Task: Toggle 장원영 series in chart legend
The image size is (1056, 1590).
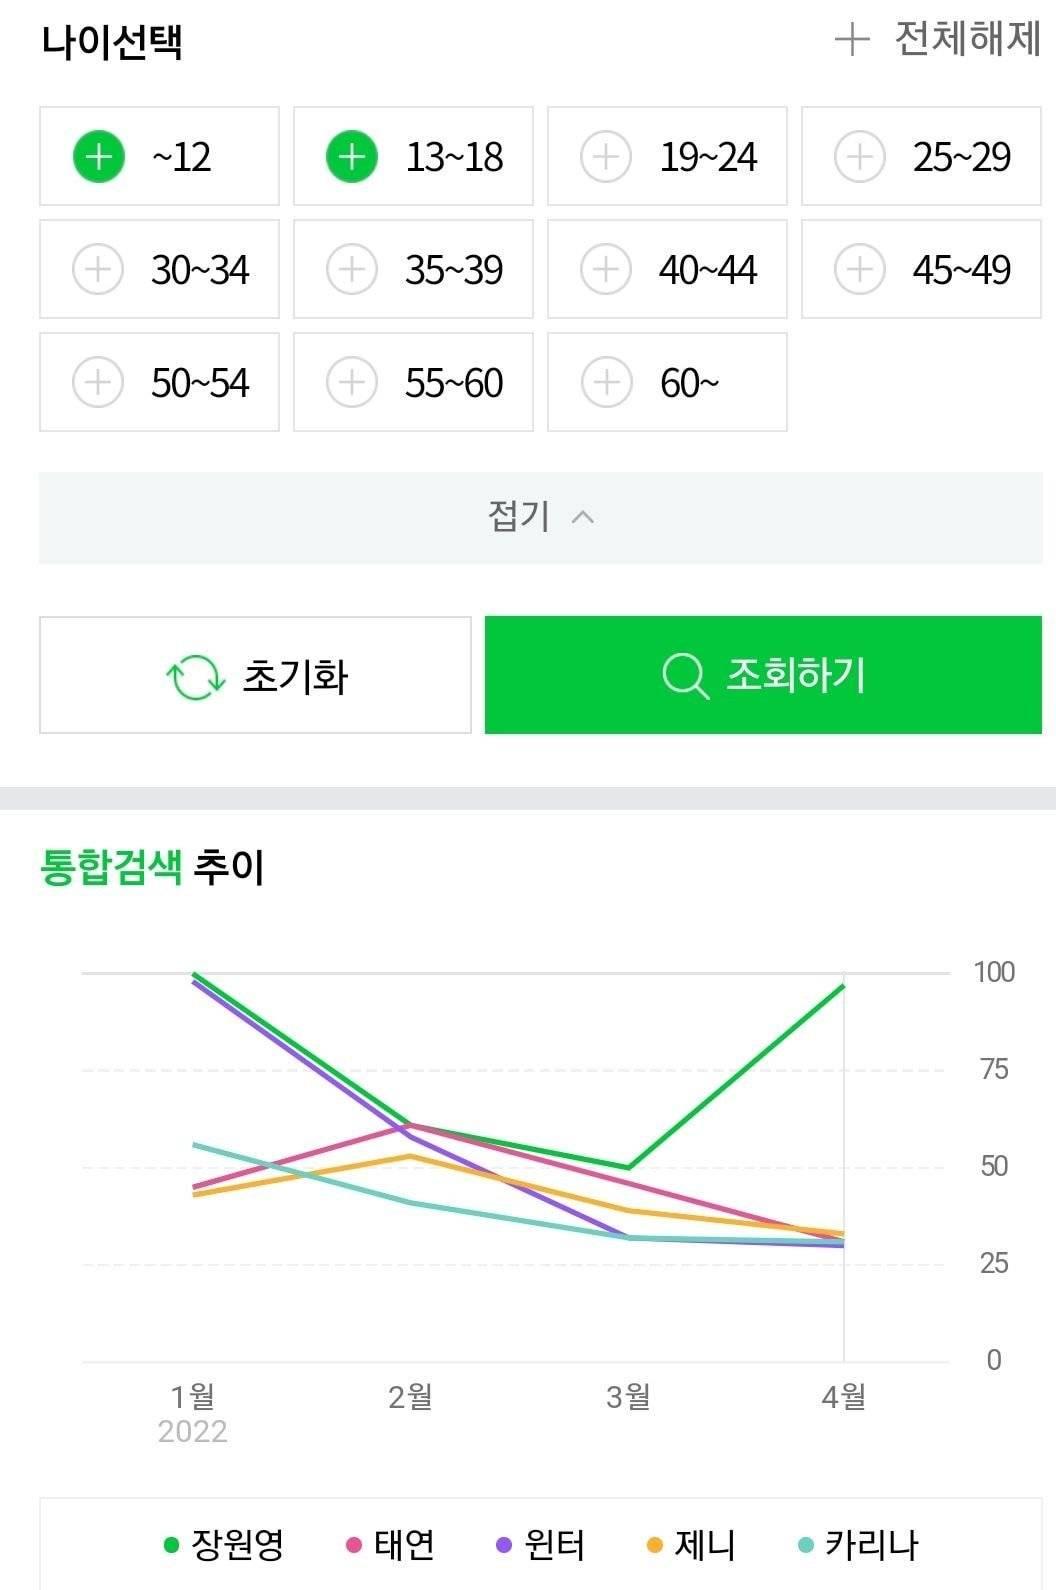Action: (x=225, y=1545)
